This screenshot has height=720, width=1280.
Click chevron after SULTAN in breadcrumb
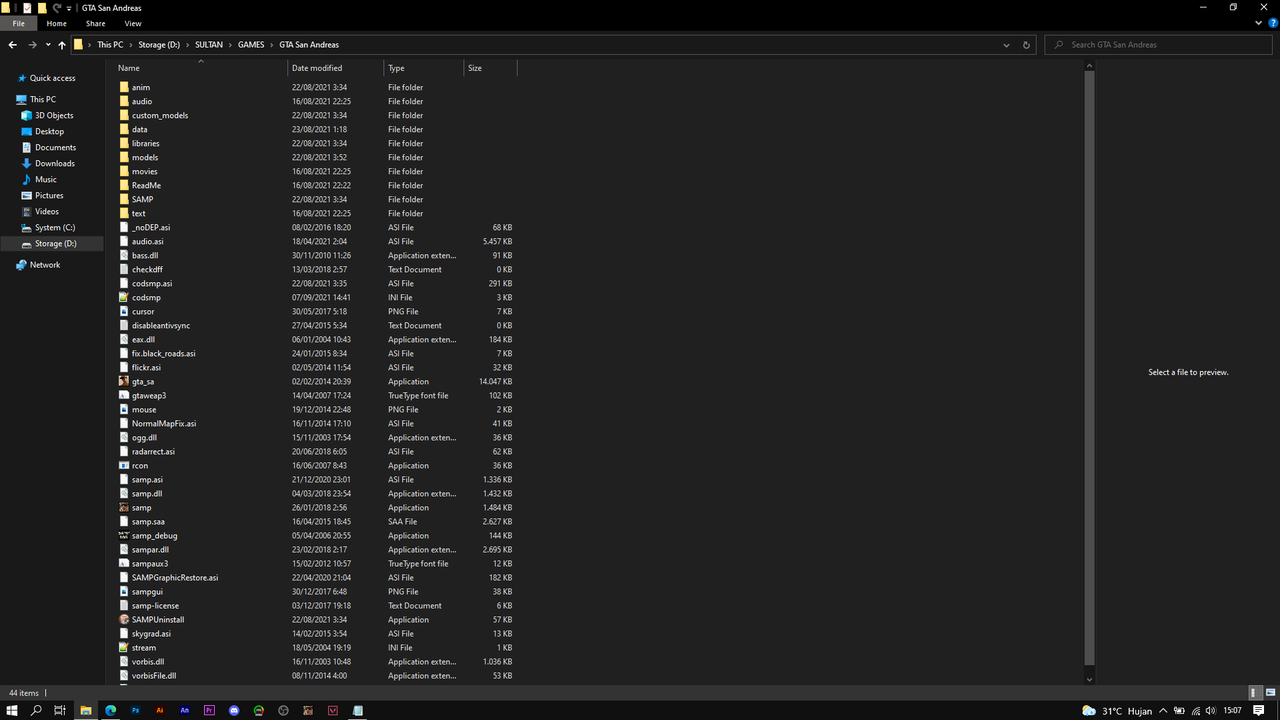click(x=231, y=45)
